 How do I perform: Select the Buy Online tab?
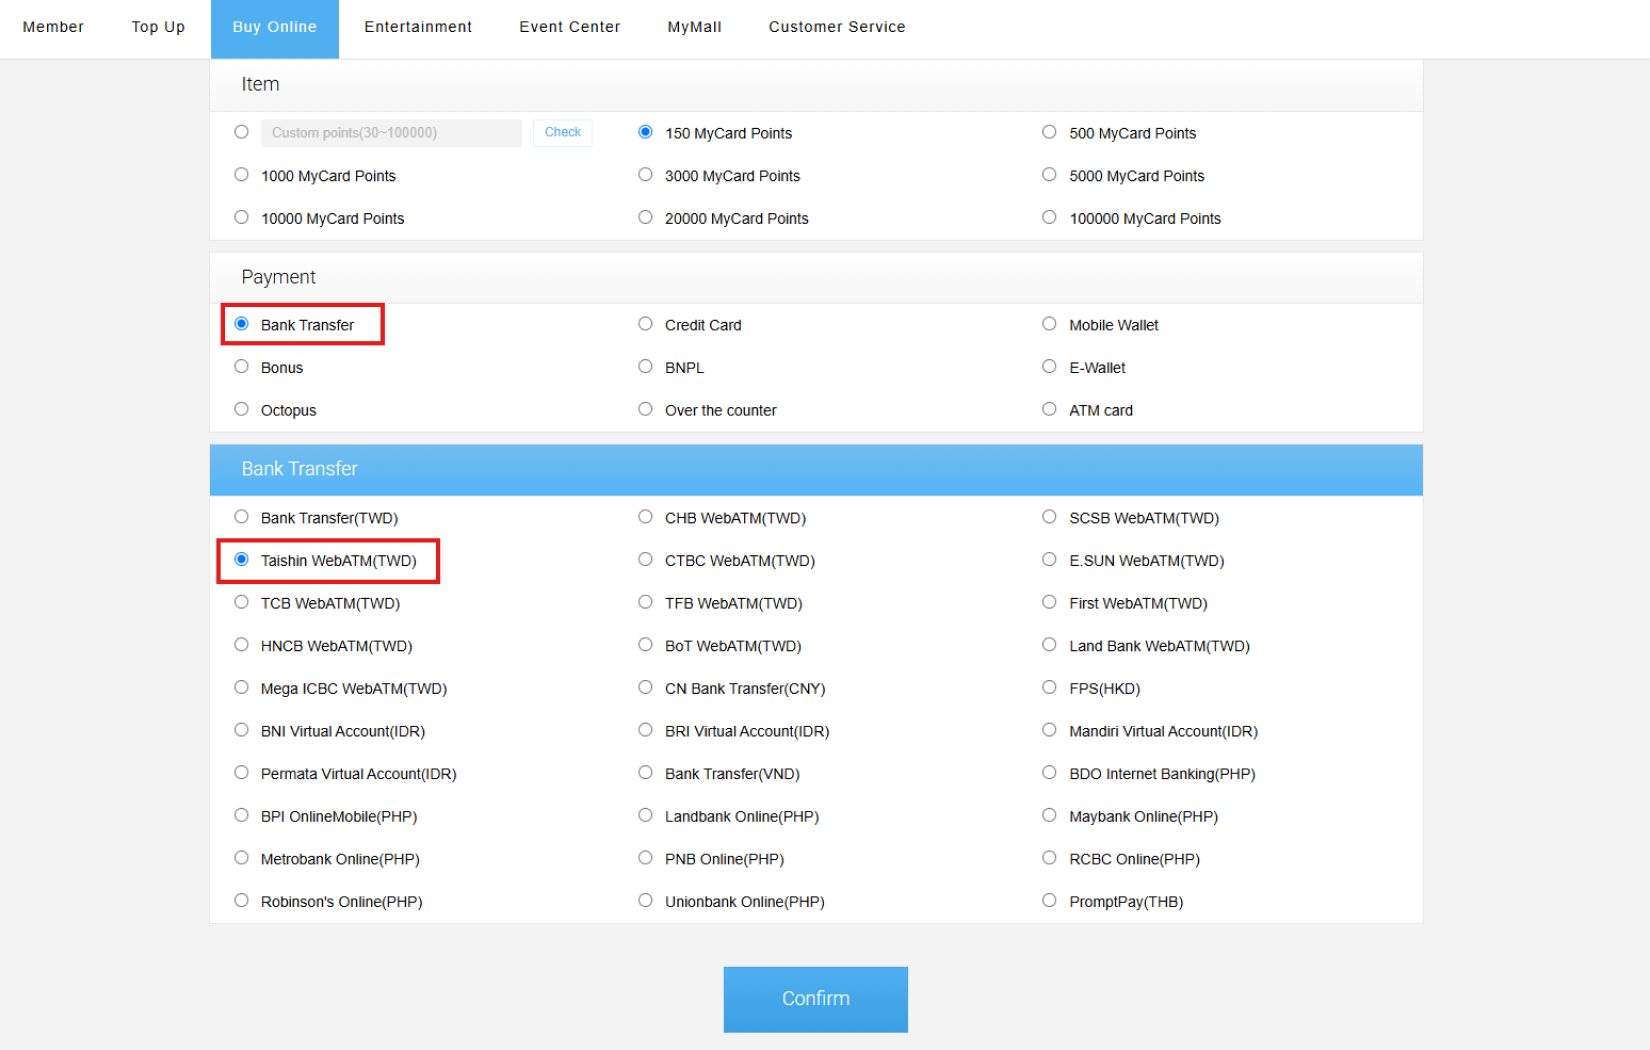point(275,29)
